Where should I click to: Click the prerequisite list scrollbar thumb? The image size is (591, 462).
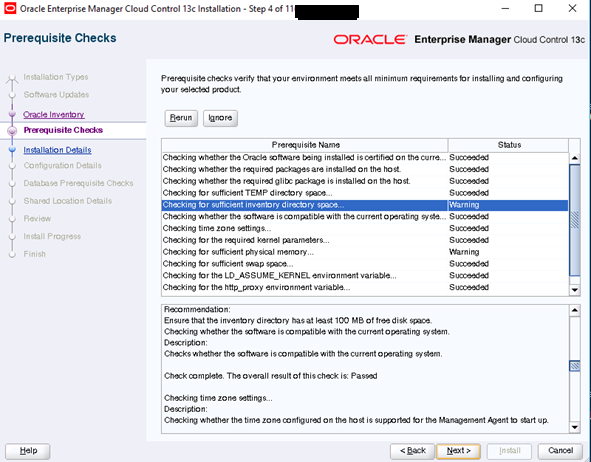pos(574,220)
